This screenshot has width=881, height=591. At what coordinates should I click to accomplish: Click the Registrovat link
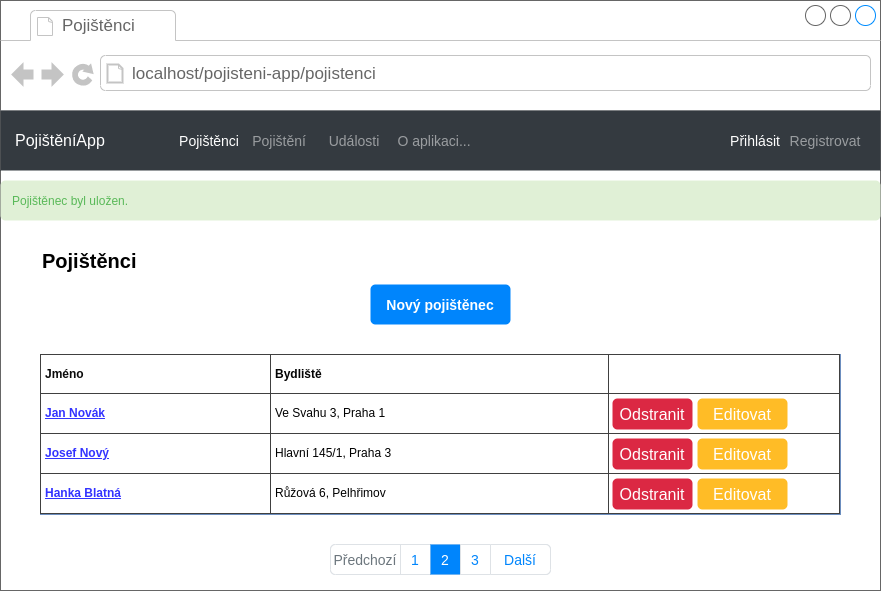coord(825,141)
